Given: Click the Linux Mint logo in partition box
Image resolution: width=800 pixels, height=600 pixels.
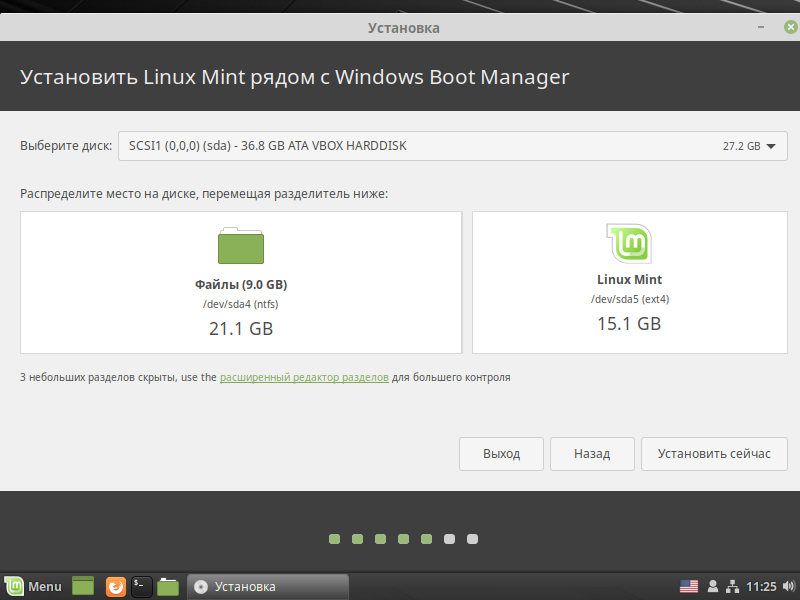Looking at the screenshot, I should [629, 243].
